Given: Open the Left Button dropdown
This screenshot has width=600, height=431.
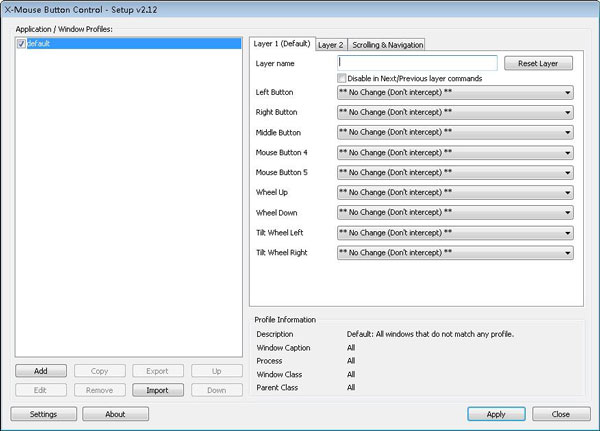Looking at the screenshot, I should point(455,93).
